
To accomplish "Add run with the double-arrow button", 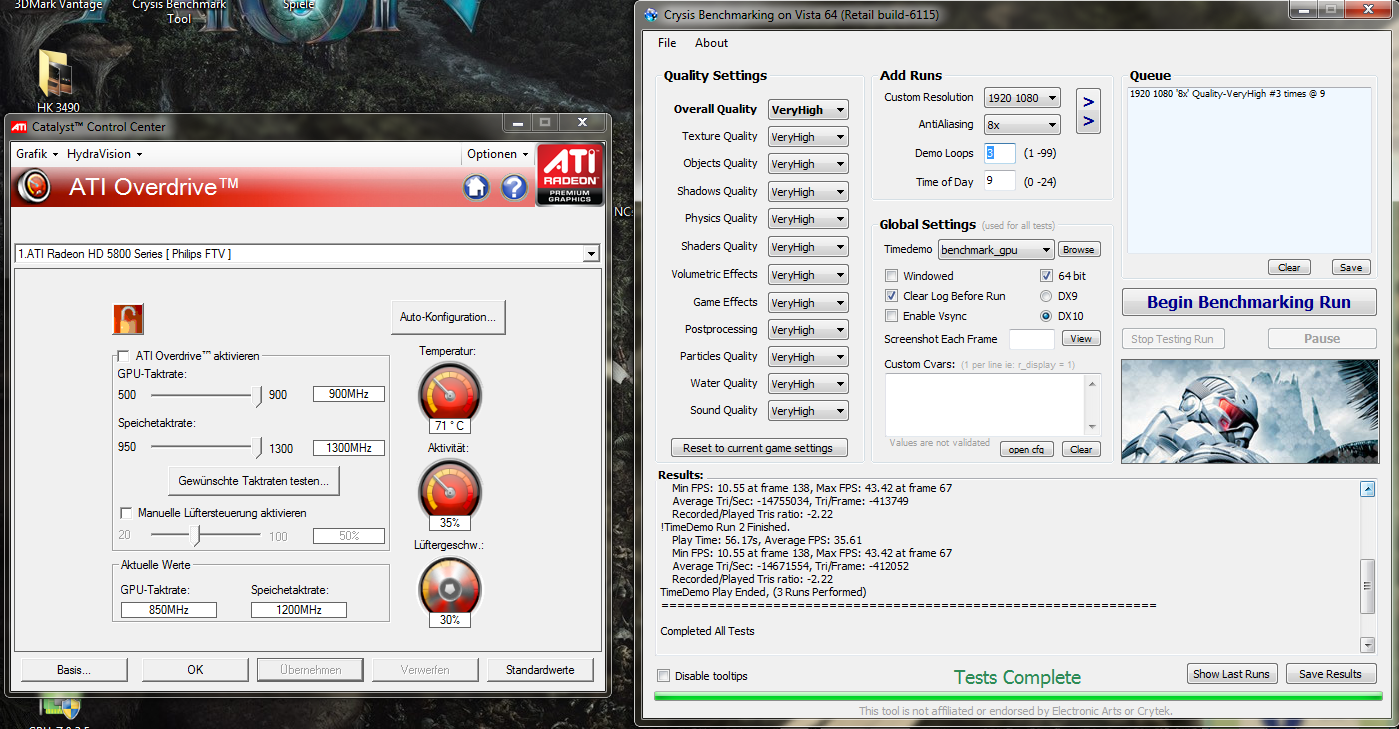I will 1088,111.
